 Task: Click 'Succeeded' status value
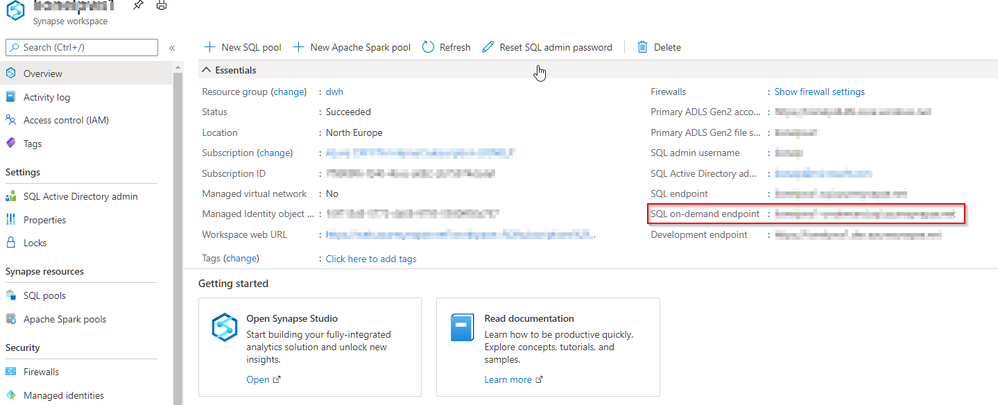tap(348, 112)
